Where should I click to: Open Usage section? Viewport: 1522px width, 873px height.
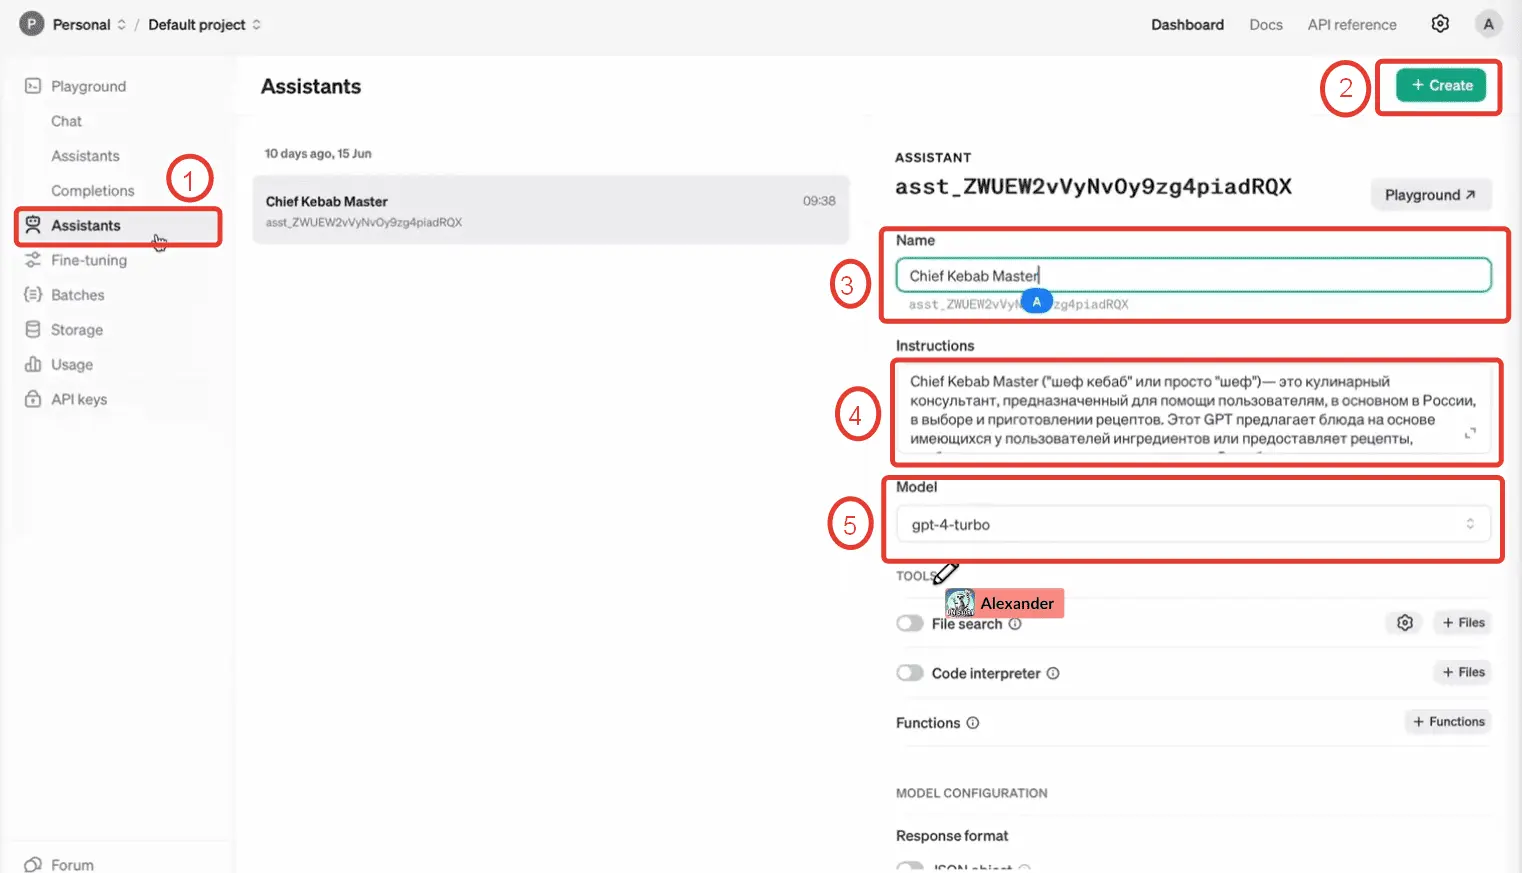coord(72,364)
